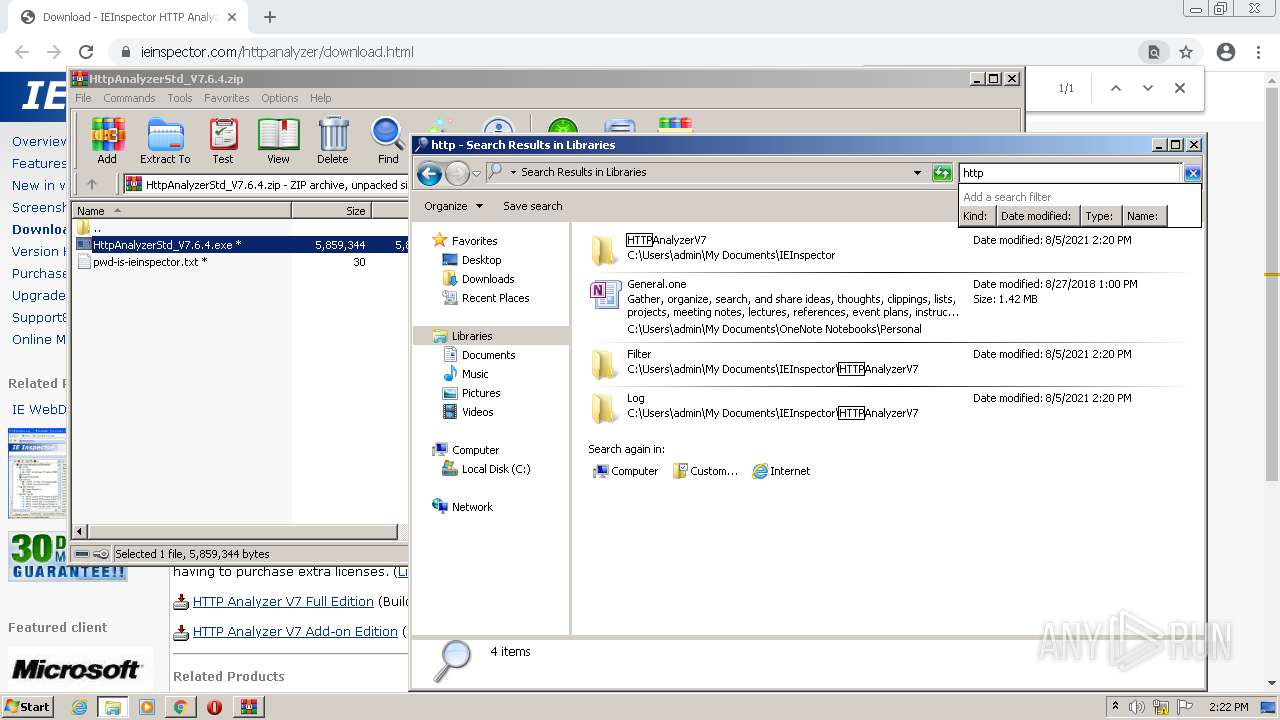Select Network in navigation pane
Viewport: 1280px width, 720px height.
pos(472,507)
